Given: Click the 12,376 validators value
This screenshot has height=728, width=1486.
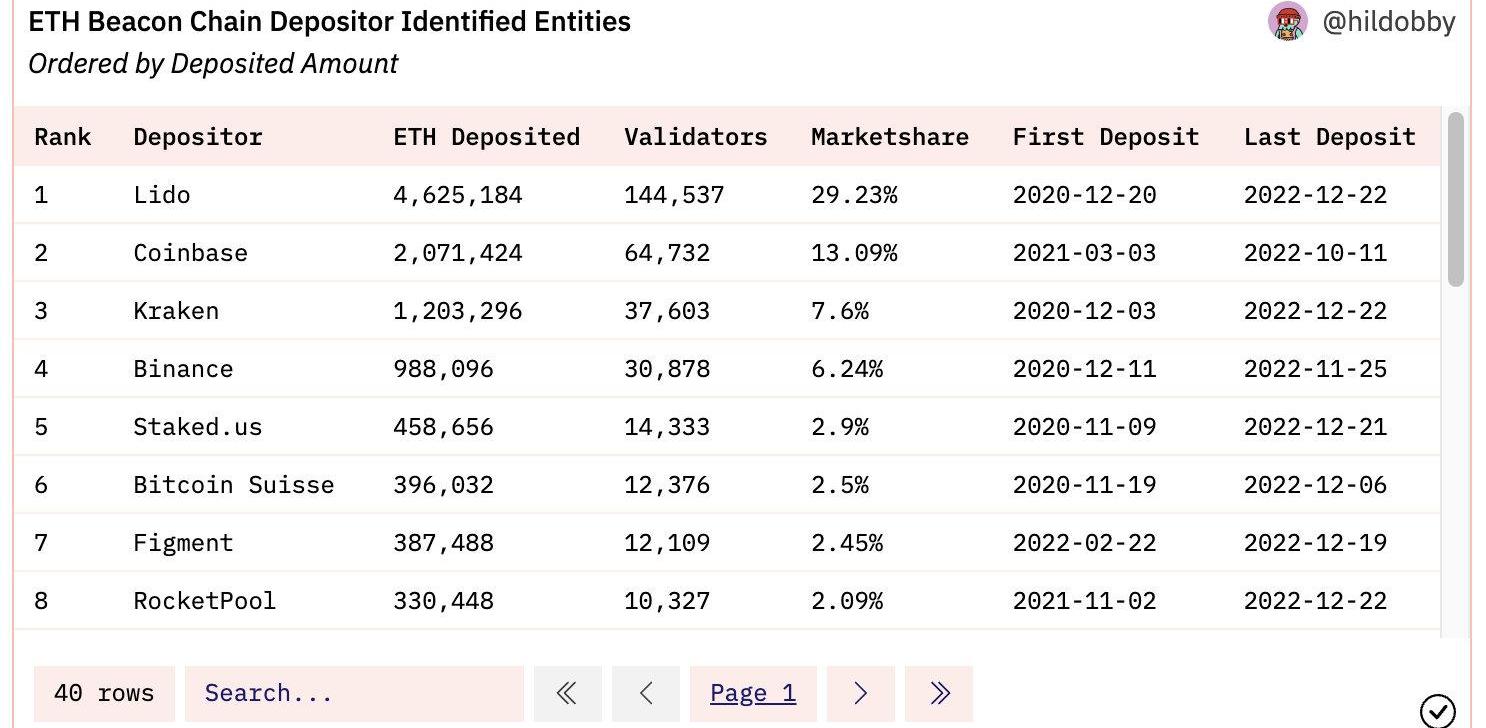Looking at the screenshot, I should [667, 485].
